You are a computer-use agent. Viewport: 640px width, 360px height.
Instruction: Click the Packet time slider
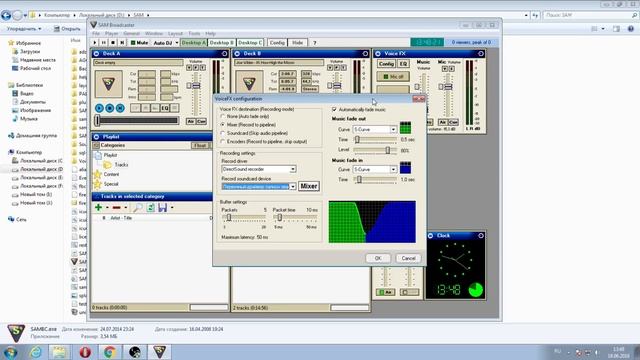tap(296, 218)
